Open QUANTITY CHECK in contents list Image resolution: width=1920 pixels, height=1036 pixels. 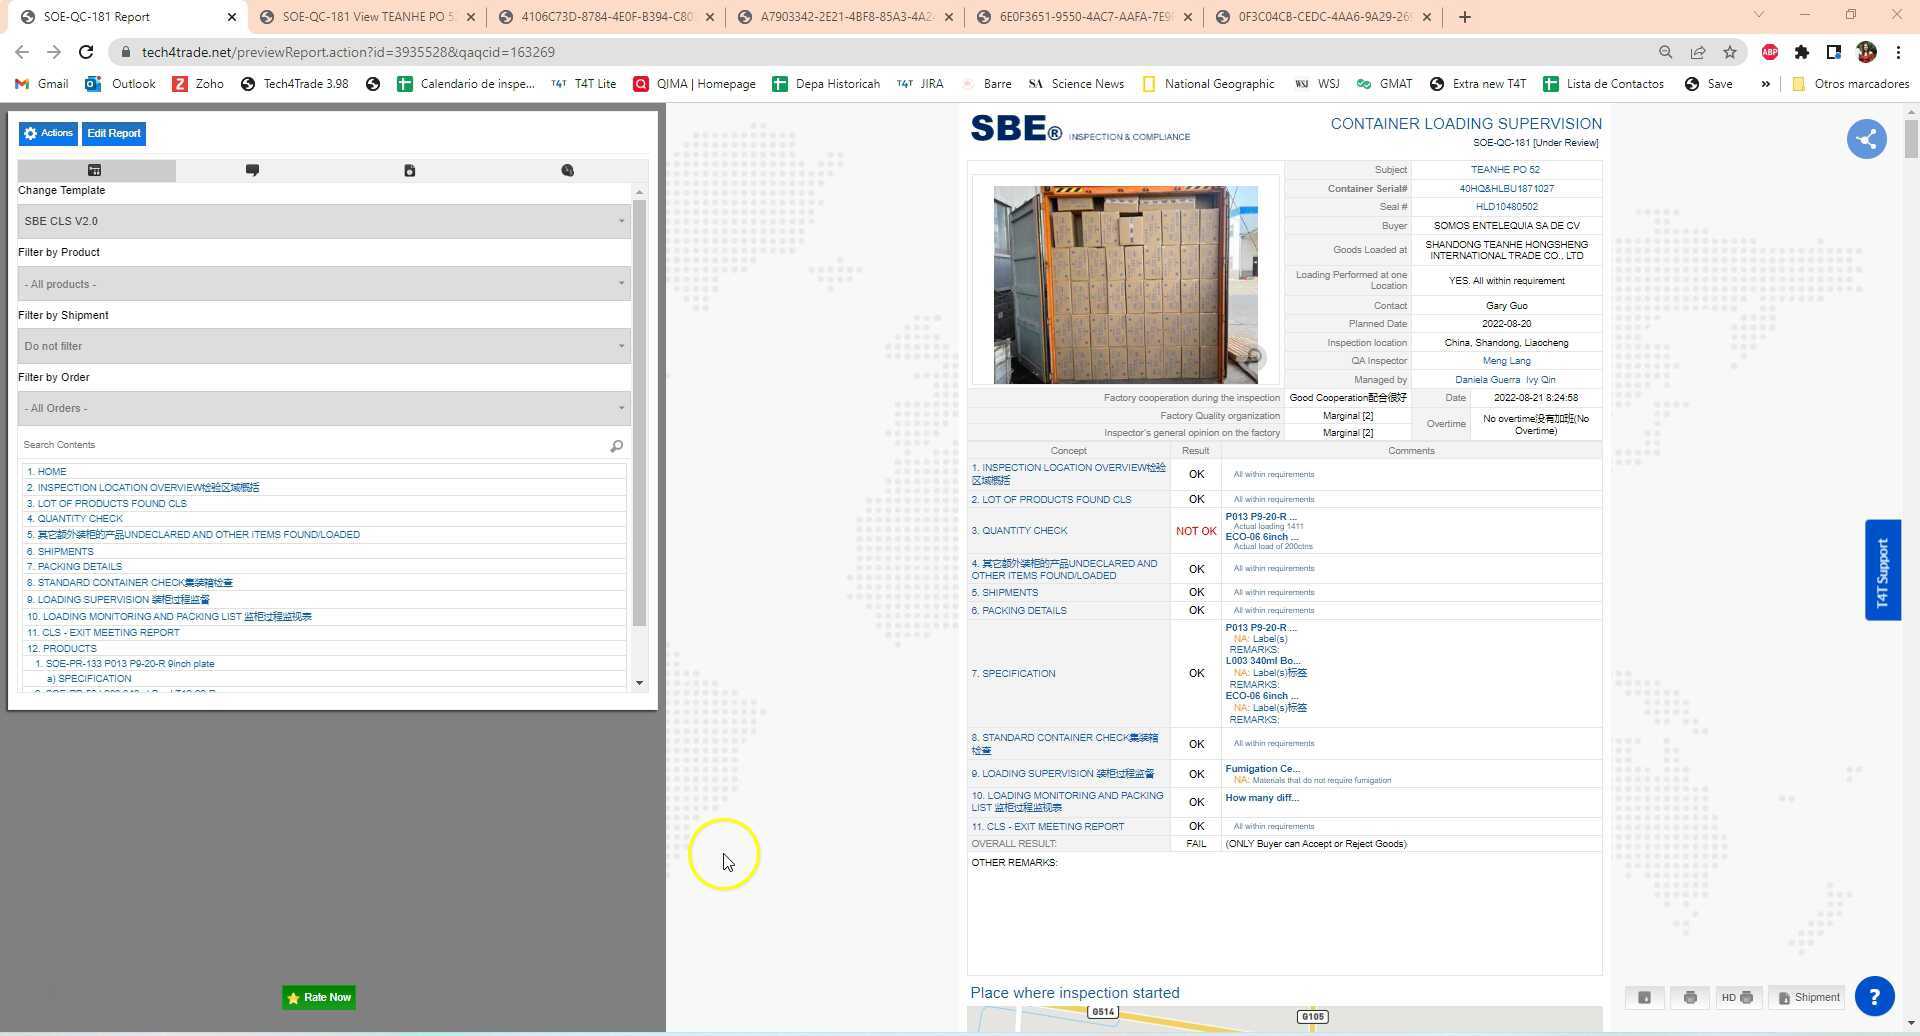tap(80, 519)
